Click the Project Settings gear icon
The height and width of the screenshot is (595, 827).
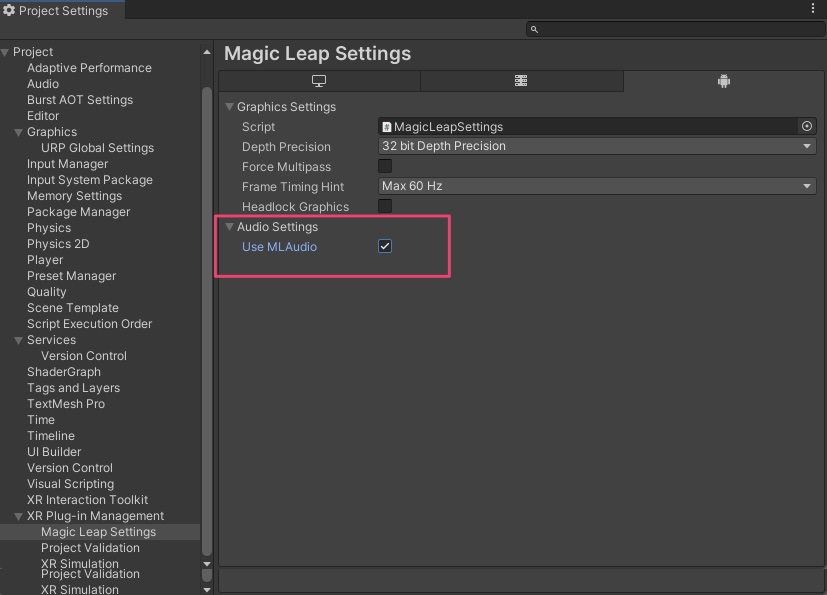(x=9, y=10)
